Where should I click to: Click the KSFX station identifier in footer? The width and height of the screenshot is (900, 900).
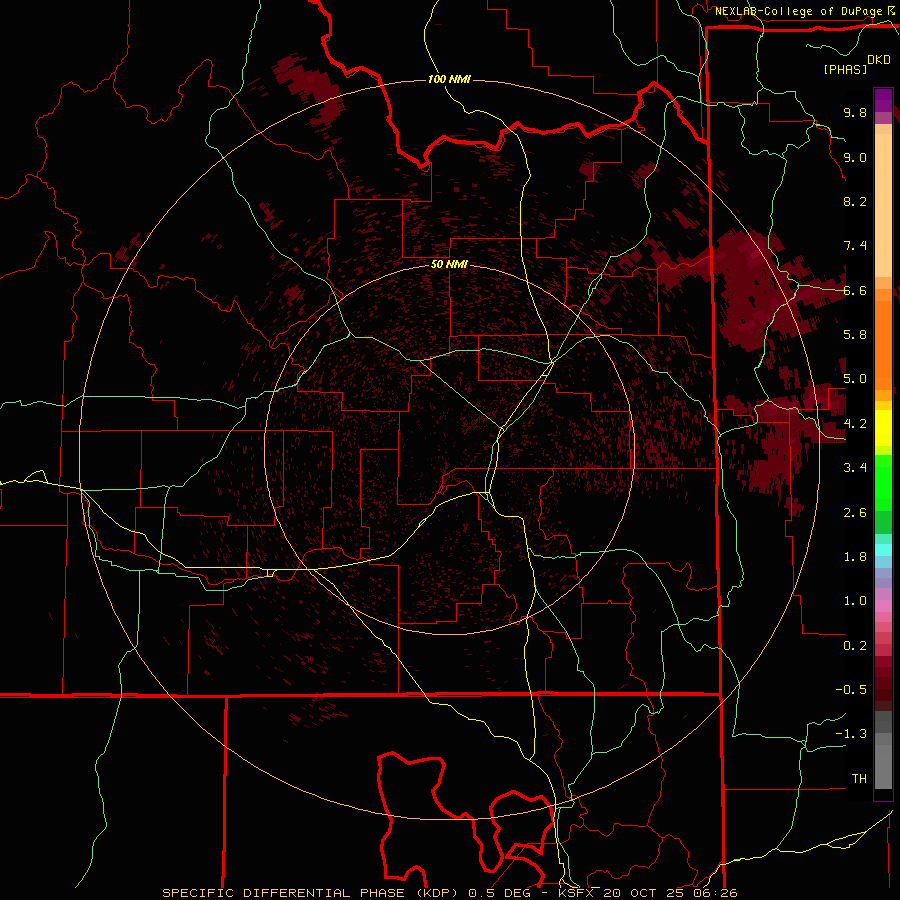(576, 893)
